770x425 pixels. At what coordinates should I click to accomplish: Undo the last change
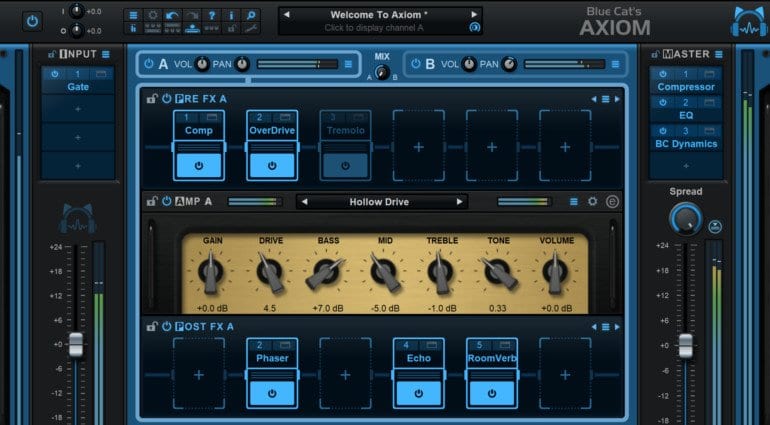(172, 16)
